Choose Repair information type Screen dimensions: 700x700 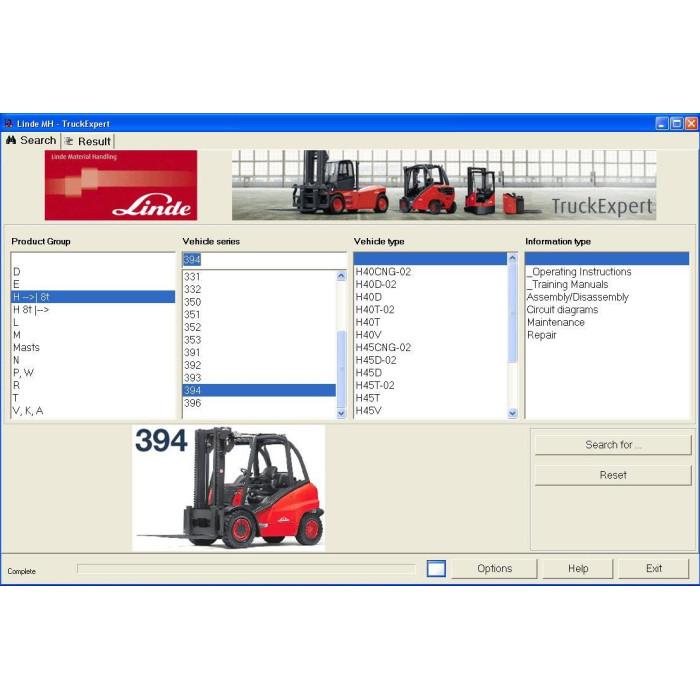[x=607, y=335]
